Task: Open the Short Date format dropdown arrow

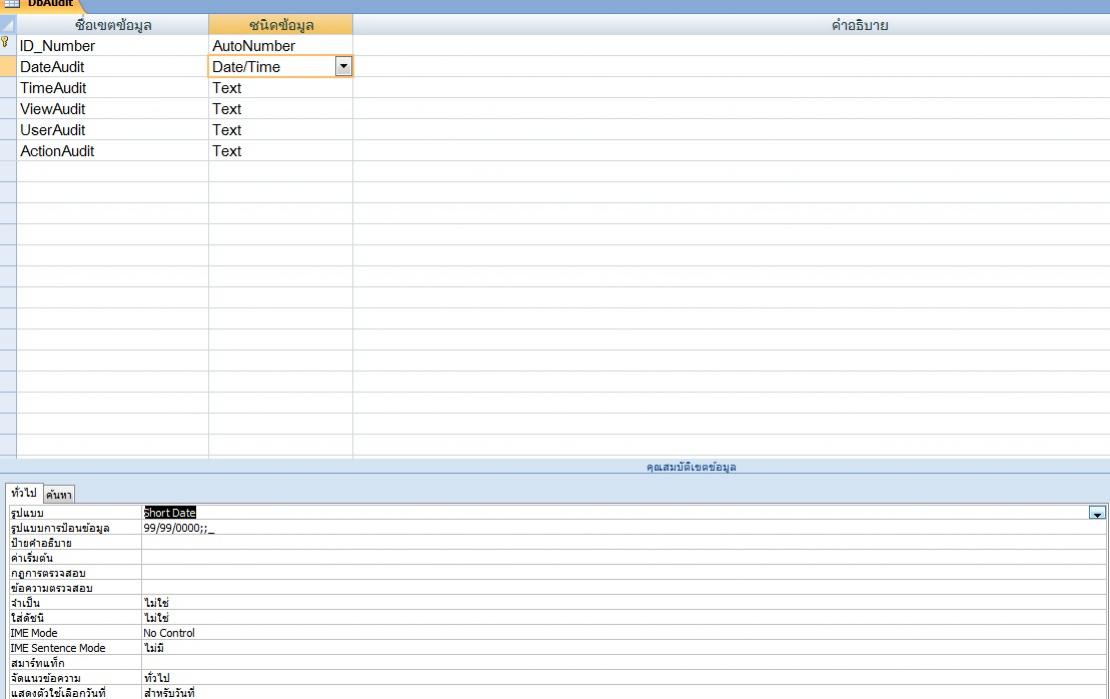Action: tap(1097, 513)
